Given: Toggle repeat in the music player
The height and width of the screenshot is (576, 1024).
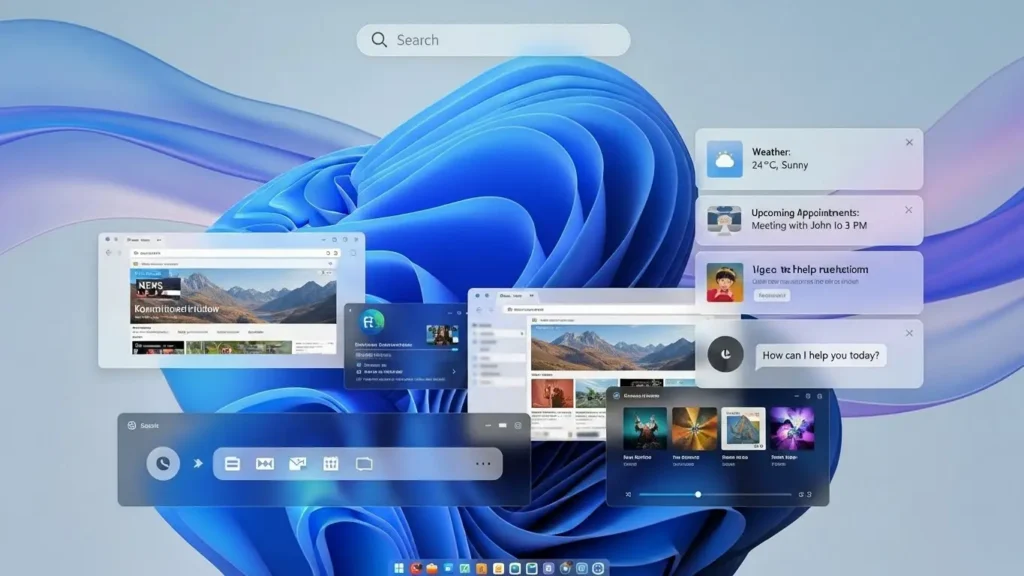Looking at the screenshot, I should (803, 494).
